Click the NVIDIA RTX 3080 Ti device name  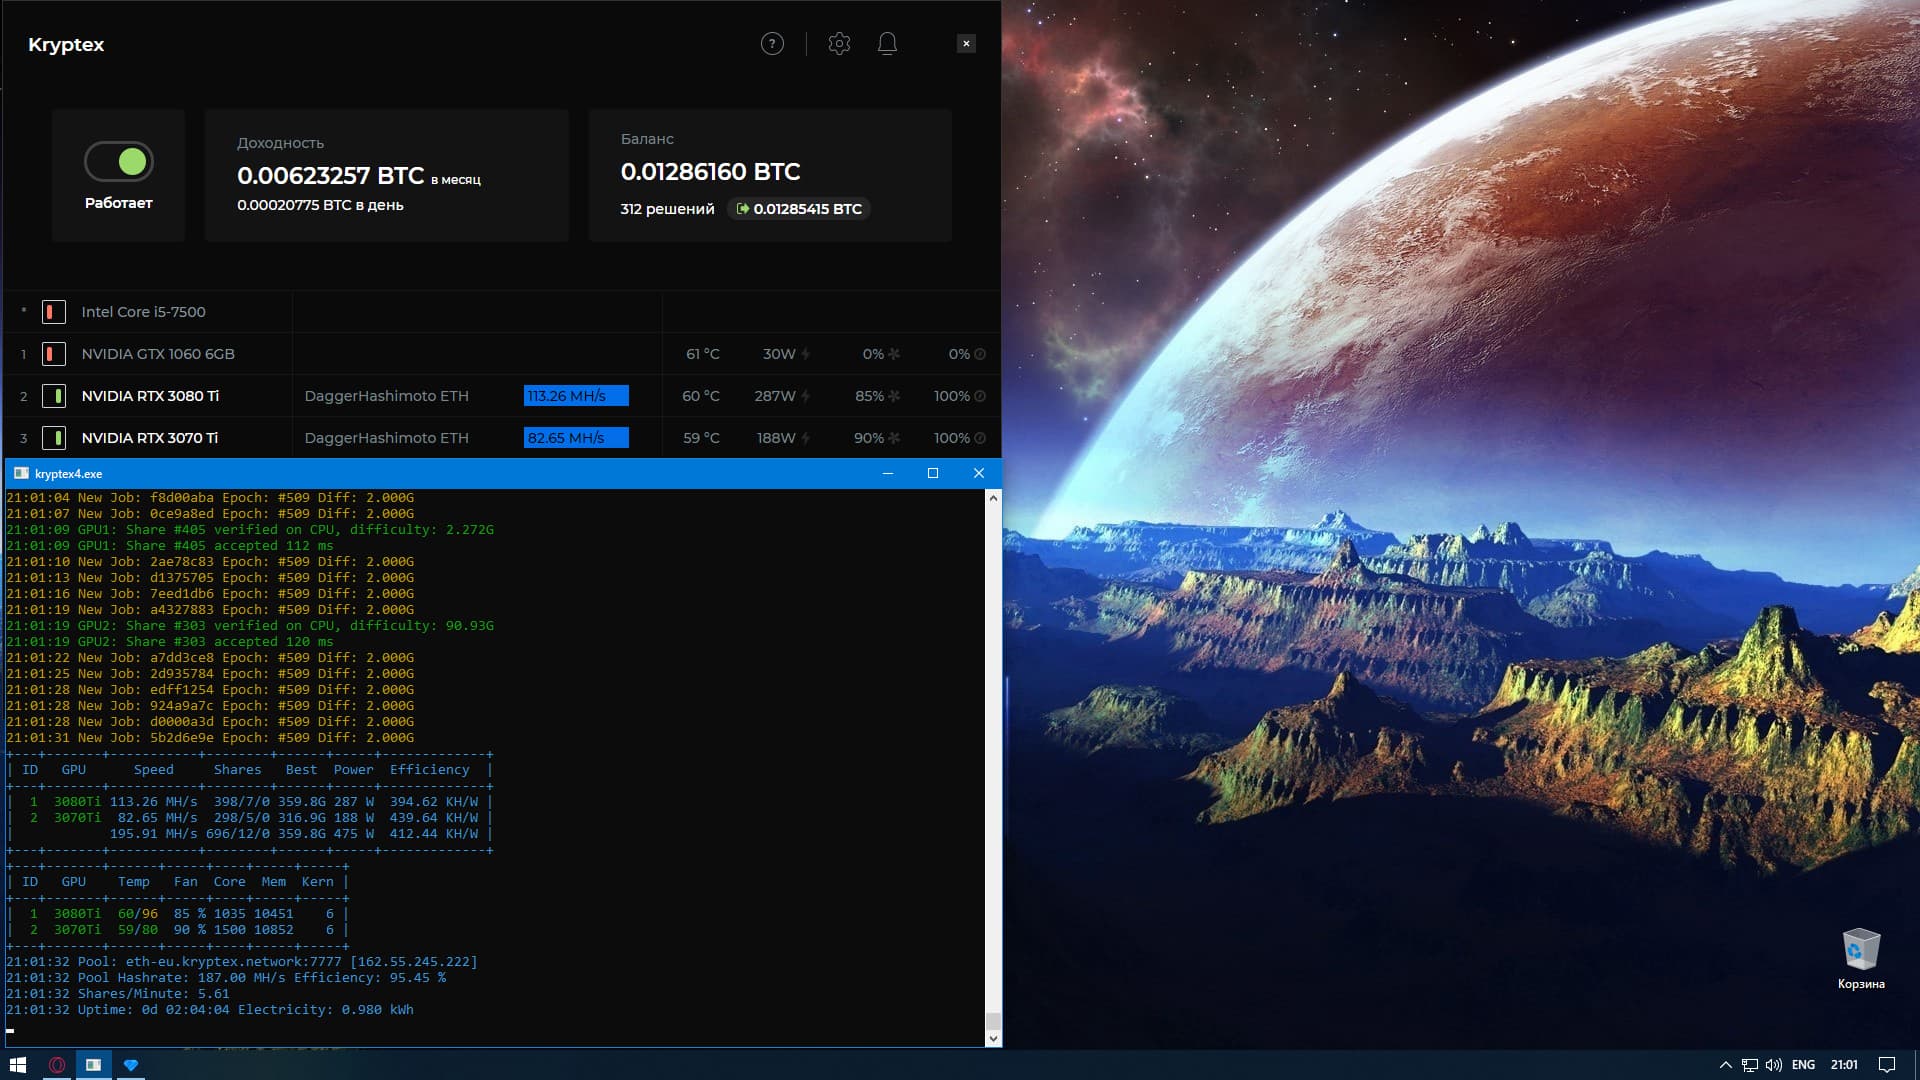tap(150, 396)
